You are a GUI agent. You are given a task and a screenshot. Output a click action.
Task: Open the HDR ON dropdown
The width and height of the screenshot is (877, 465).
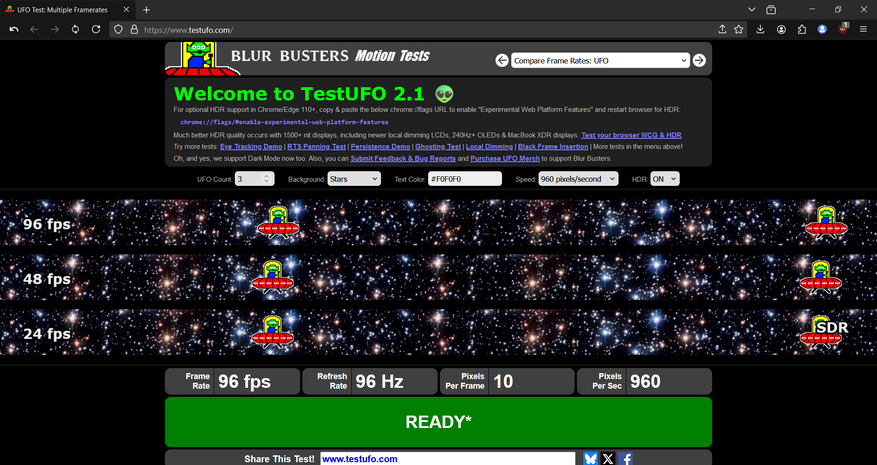[x=665, y=179]
